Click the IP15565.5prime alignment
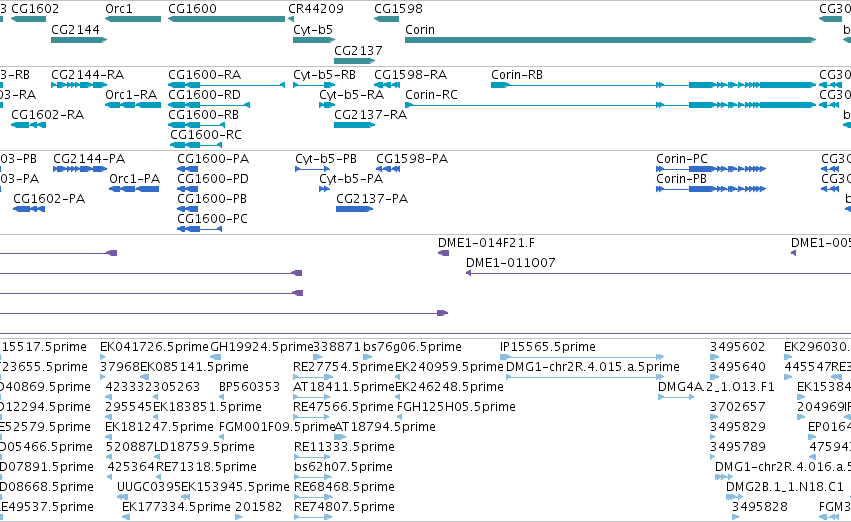 (582, 357)
